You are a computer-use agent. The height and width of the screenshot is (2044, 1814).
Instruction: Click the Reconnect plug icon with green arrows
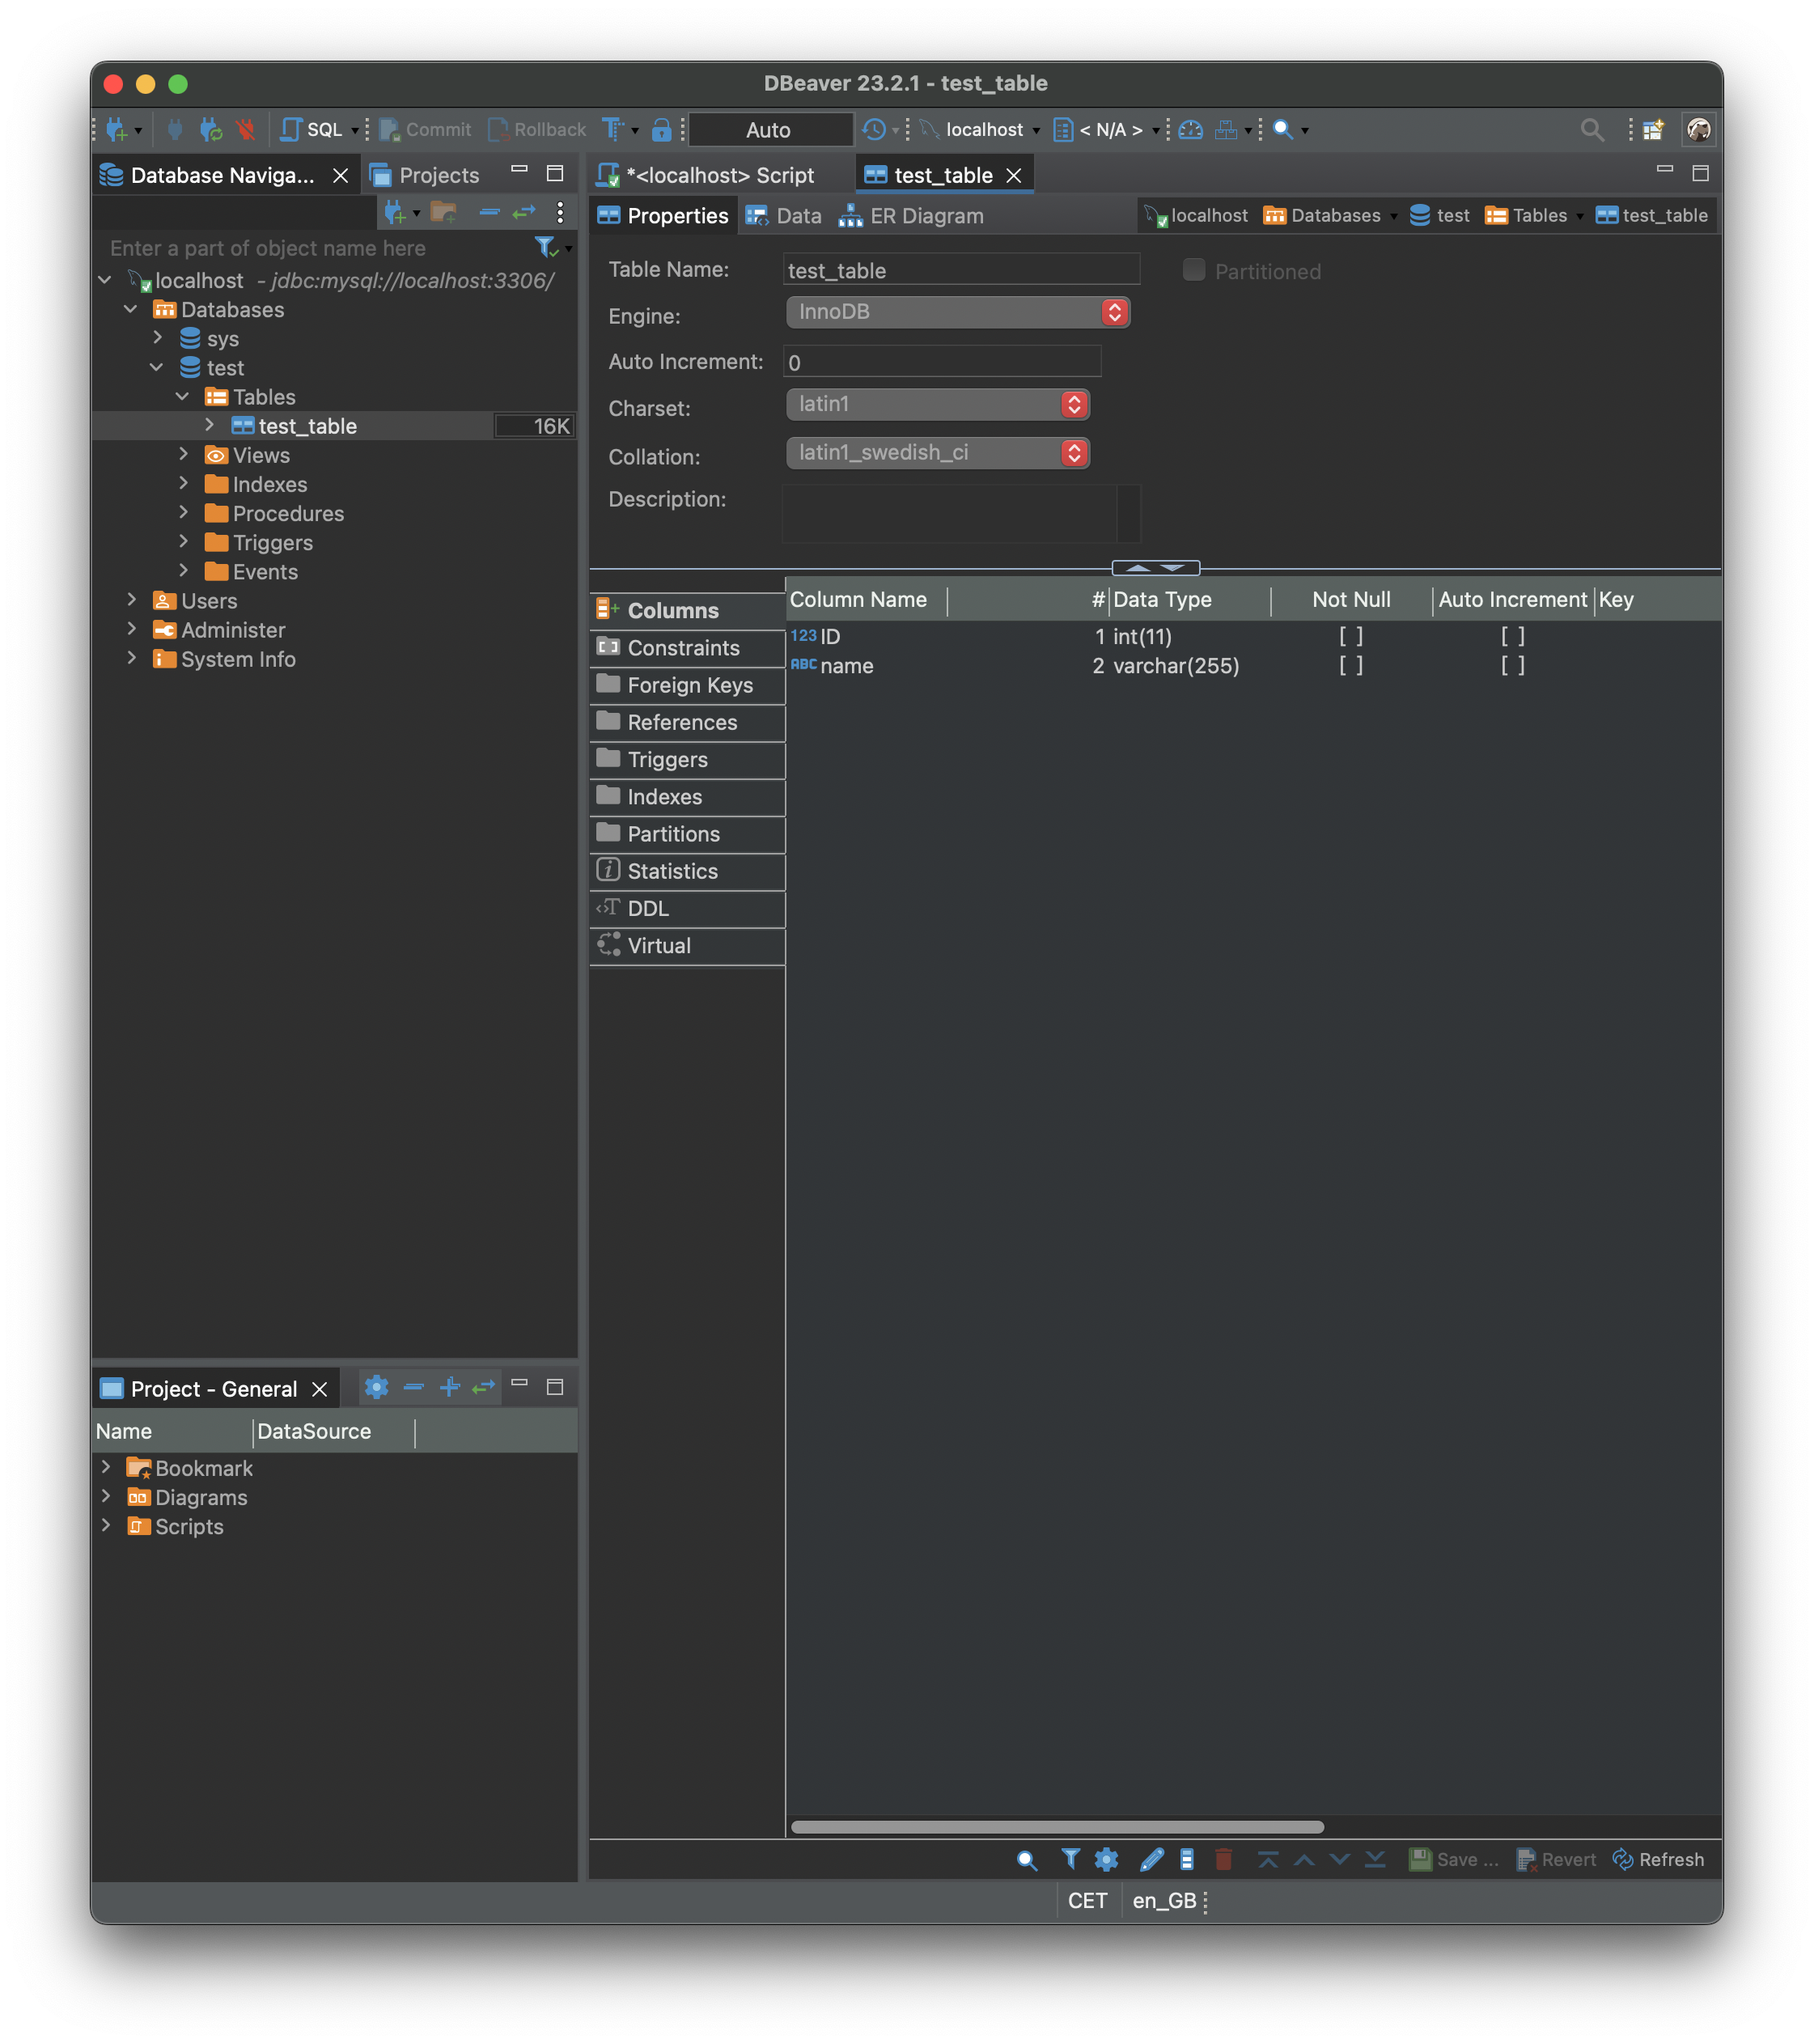coord(210,130)
